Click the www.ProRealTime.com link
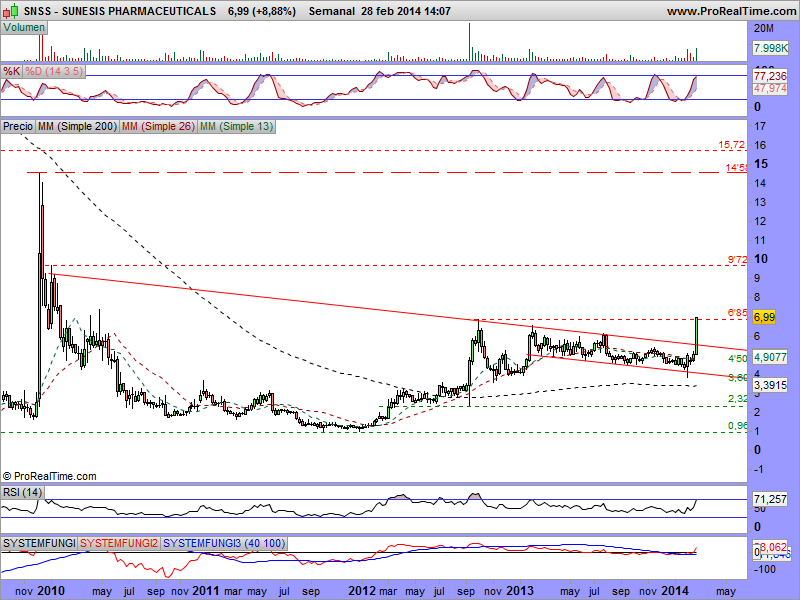 click(732, 11)
